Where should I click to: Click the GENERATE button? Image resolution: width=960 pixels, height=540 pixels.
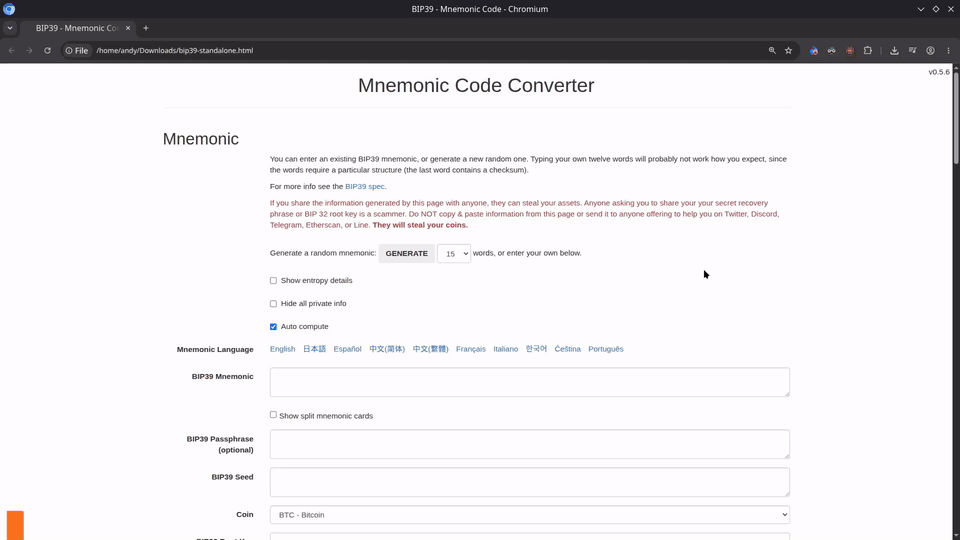(x=407, y=253)
